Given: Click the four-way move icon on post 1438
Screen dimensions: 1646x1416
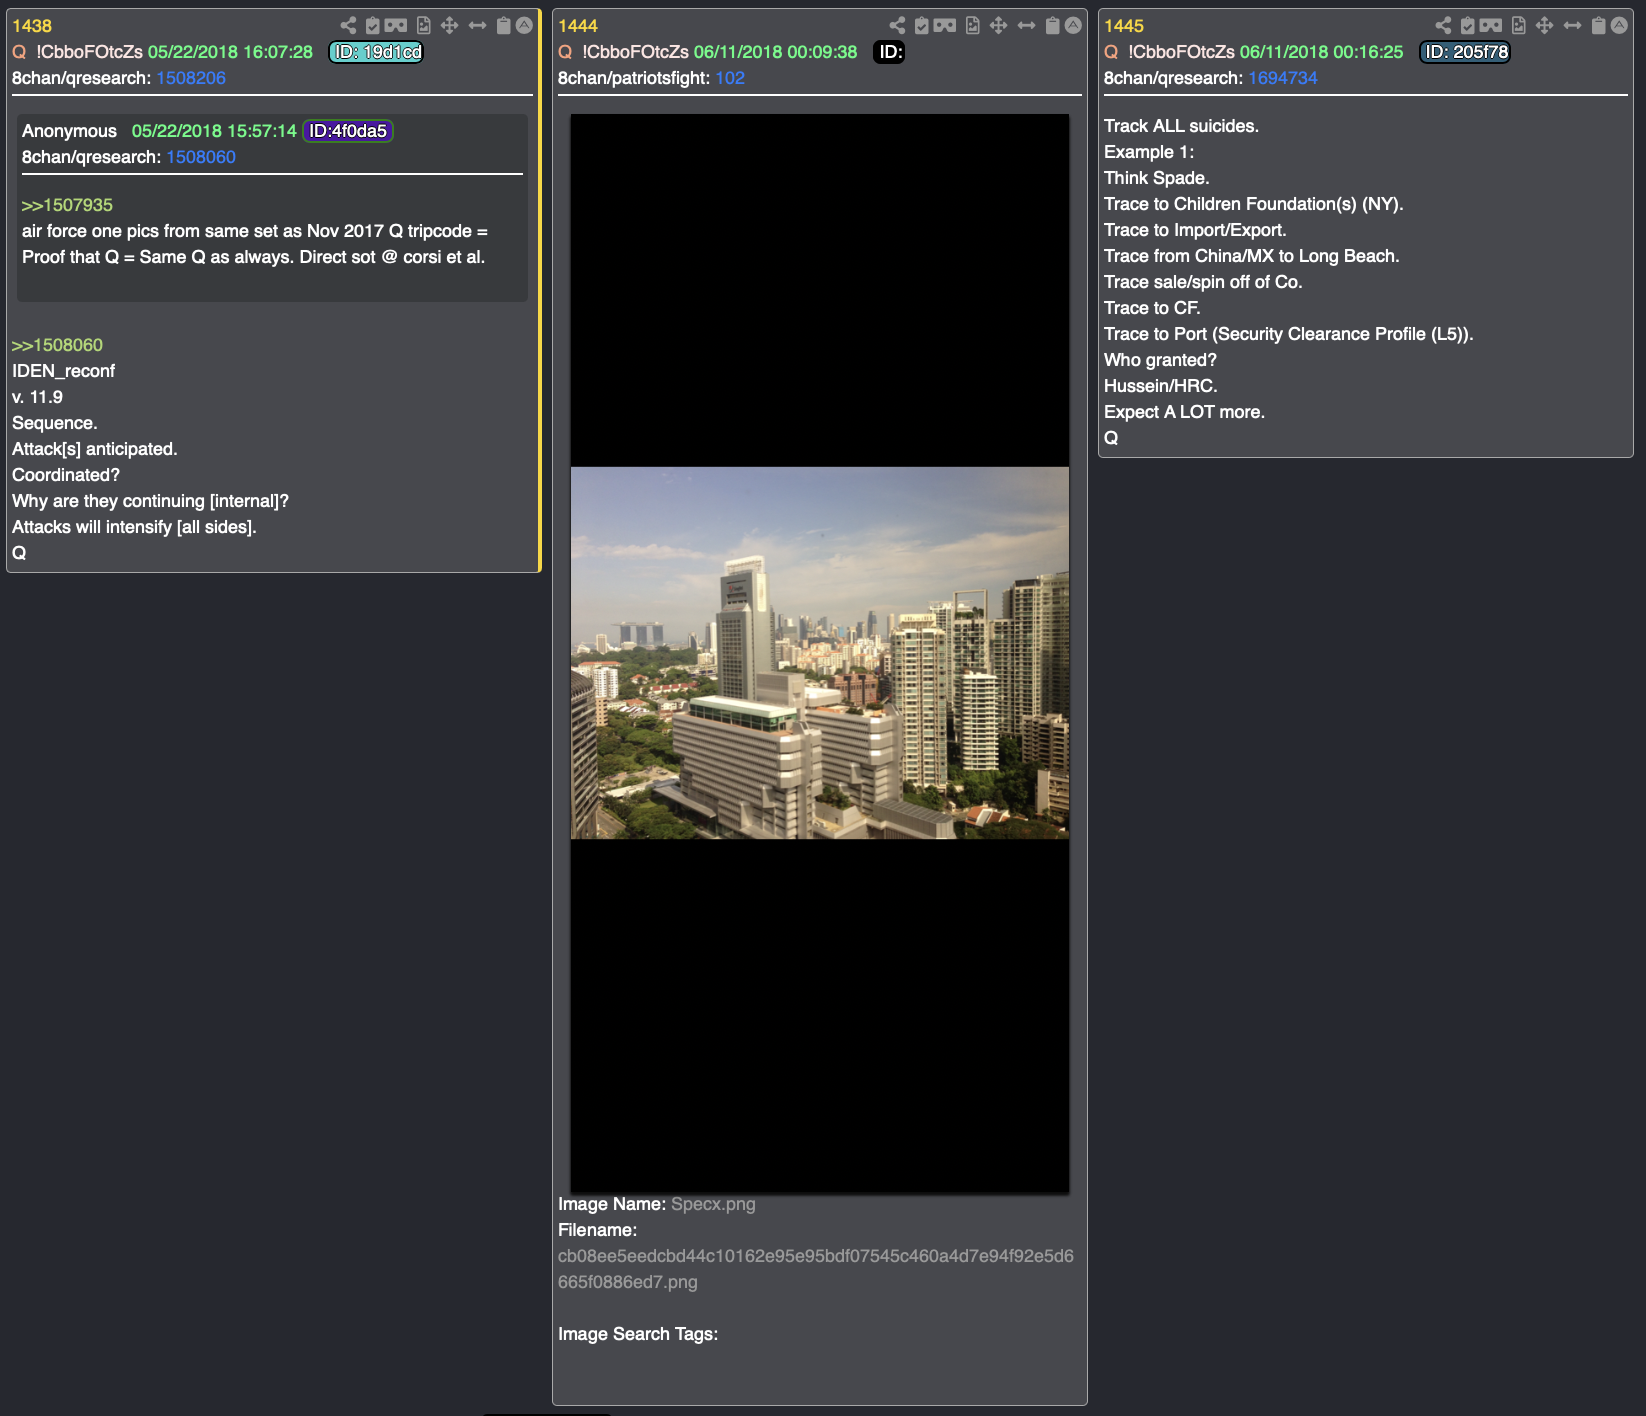Looking at the screenshot, I should pyautogui.click(x=450, y=26).
